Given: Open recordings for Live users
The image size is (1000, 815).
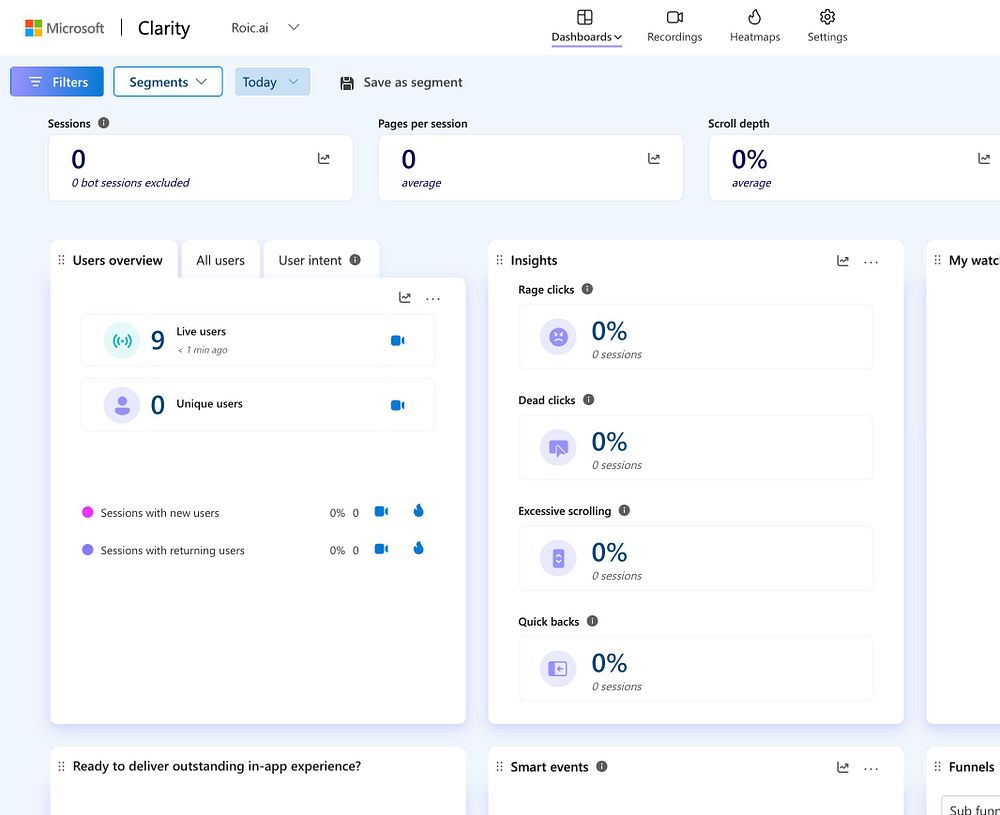Looking at the screenshot, I should 397,341.
